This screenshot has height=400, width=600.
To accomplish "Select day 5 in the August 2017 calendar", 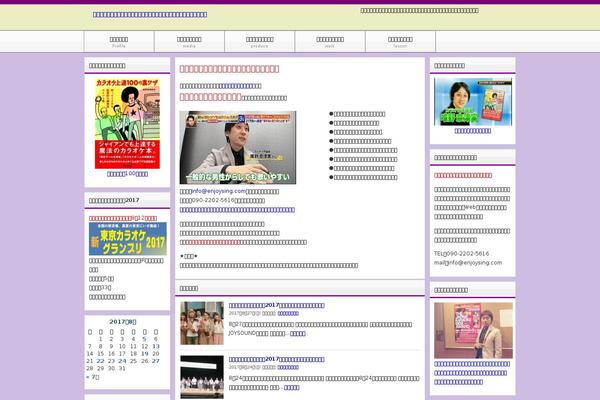I will point(144,339).
